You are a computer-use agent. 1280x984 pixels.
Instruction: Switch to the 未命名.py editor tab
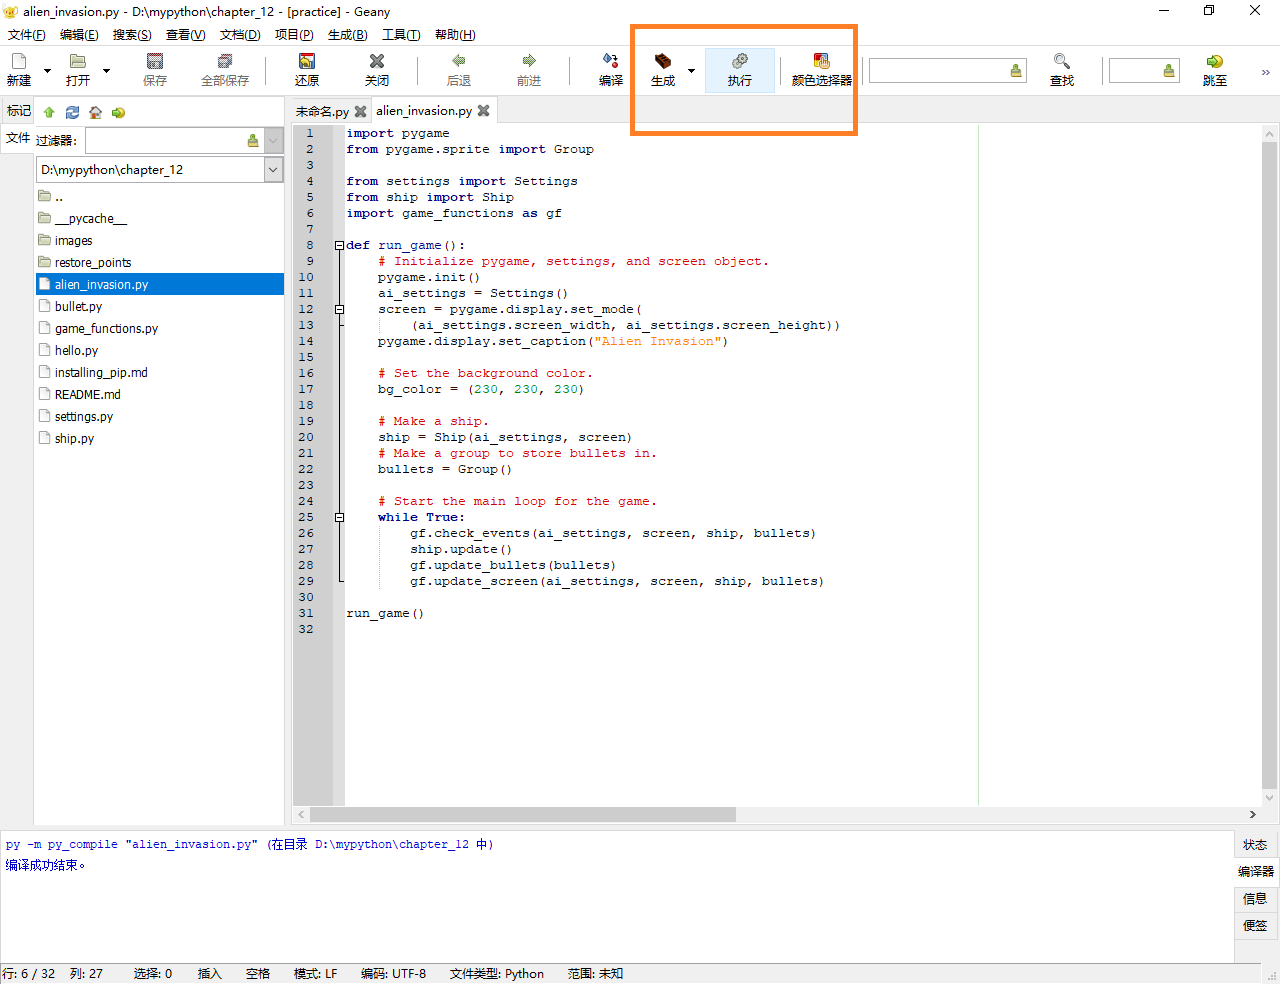[x=322, y=111]
